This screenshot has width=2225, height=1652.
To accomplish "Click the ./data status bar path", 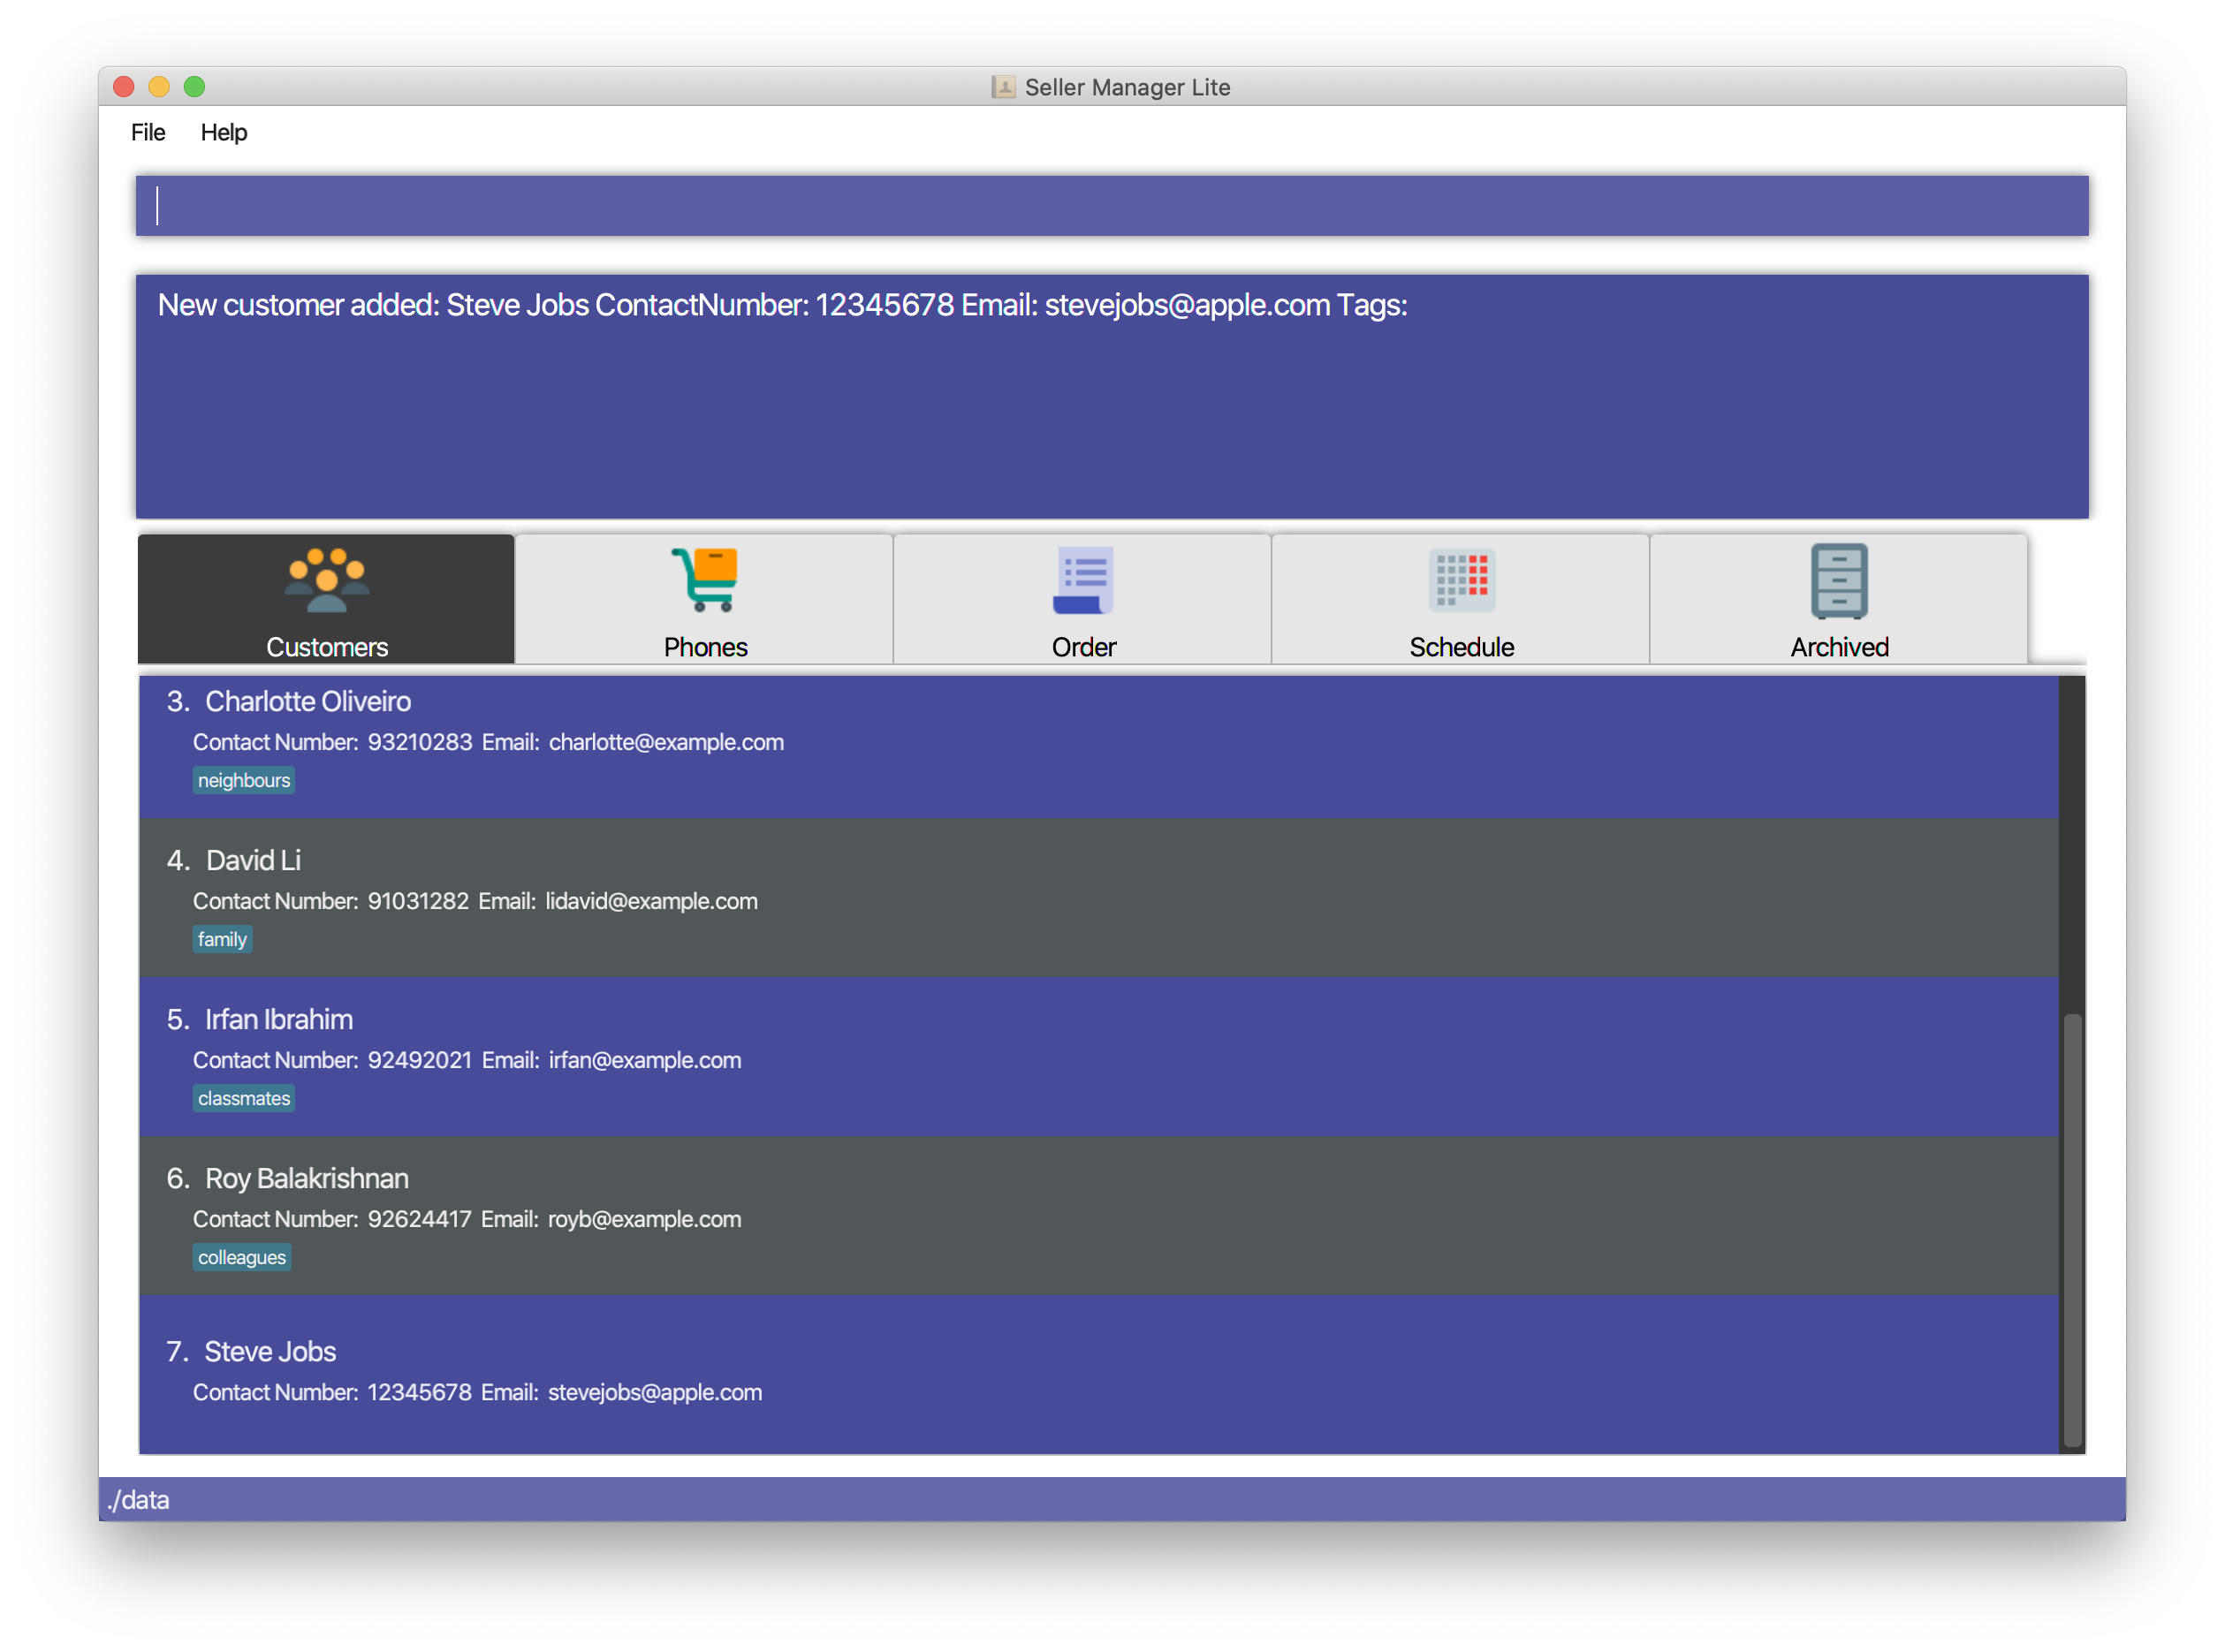I will click(x=139, y=1500).
